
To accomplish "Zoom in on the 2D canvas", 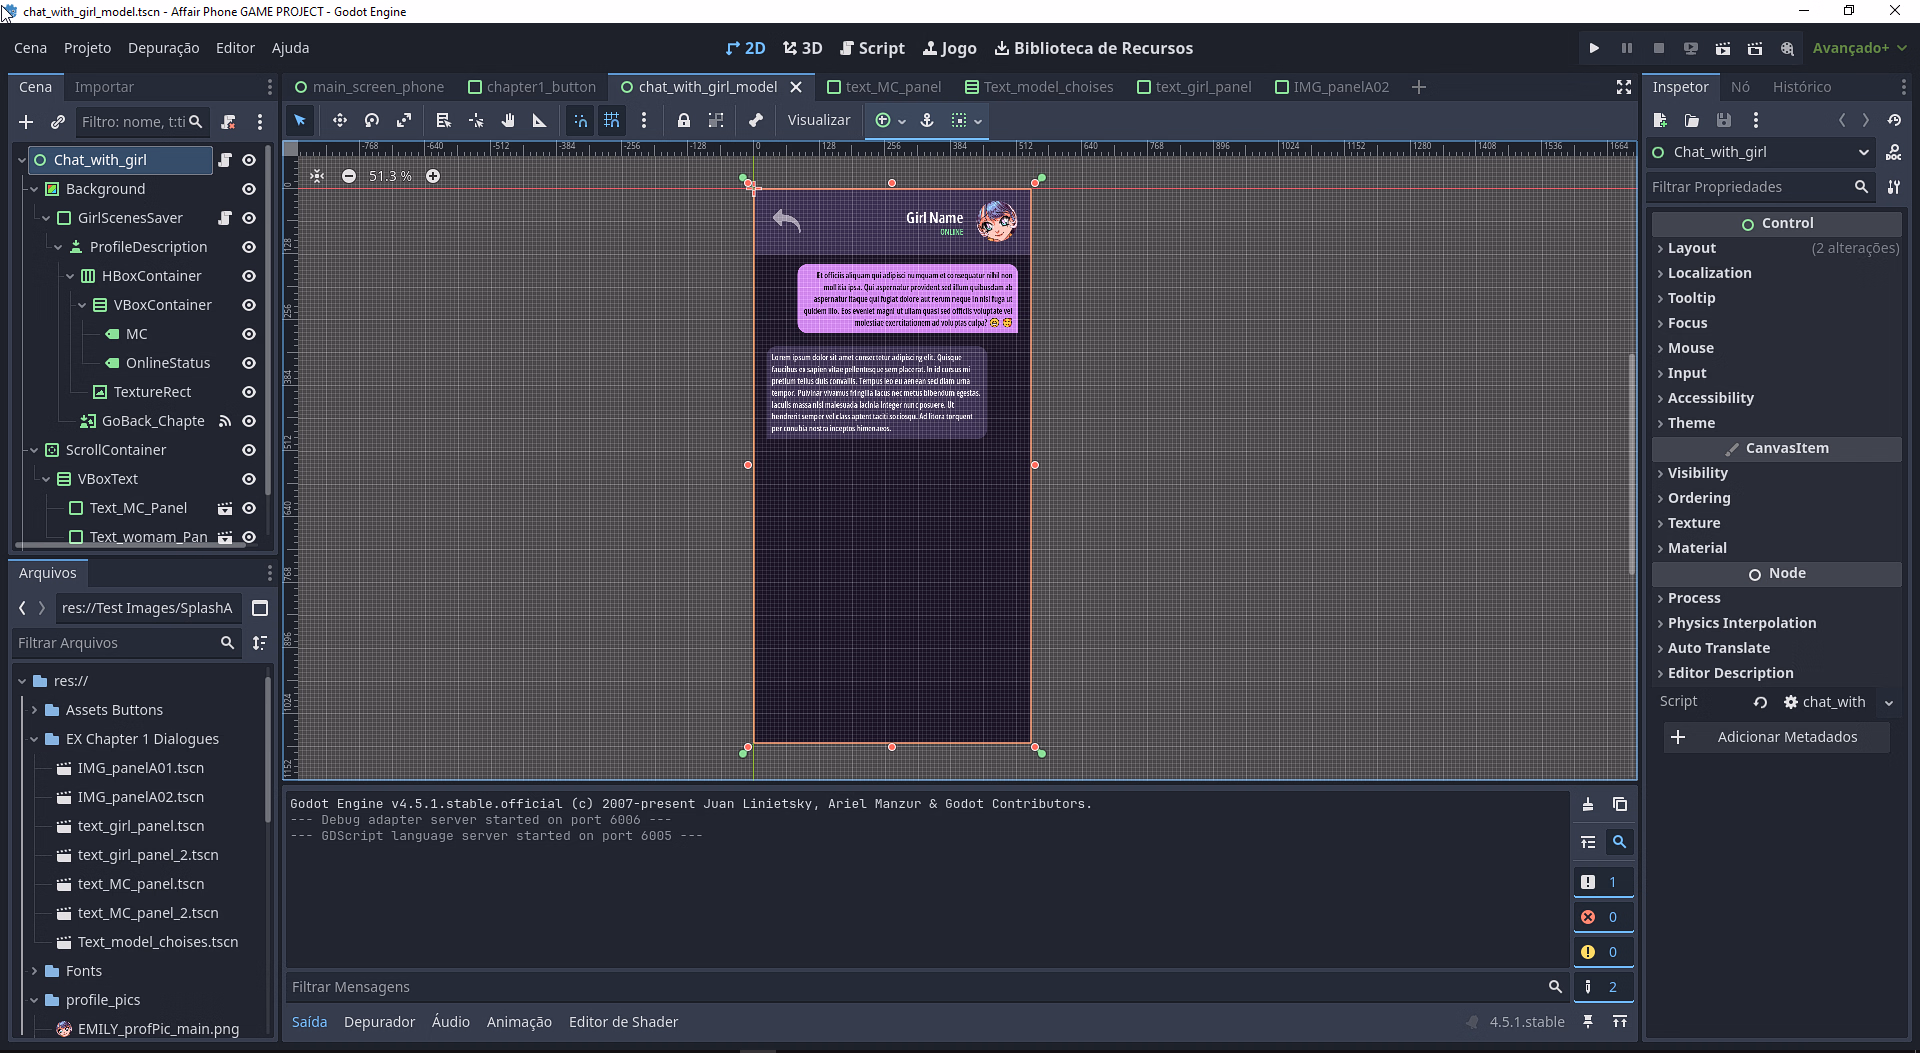I will coord(433,176).
